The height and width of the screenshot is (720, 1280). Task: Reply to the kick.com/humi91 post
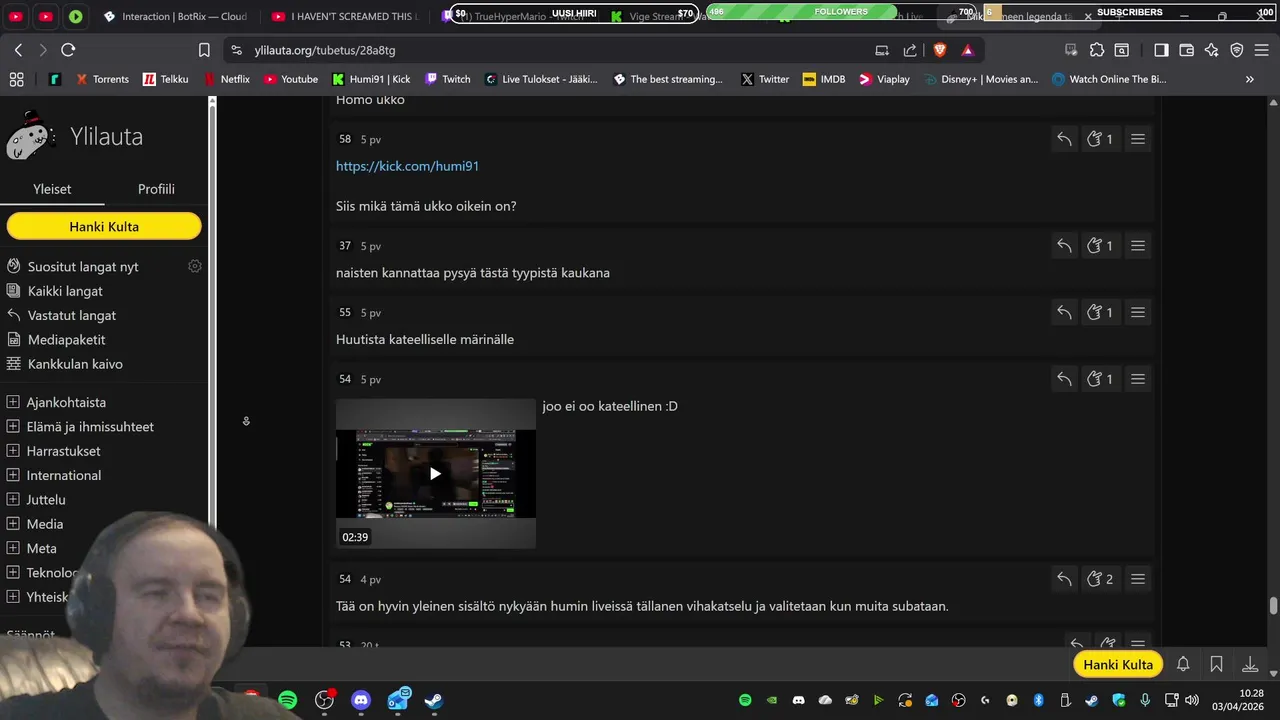pyautogui.click(x=1064, y=139)
